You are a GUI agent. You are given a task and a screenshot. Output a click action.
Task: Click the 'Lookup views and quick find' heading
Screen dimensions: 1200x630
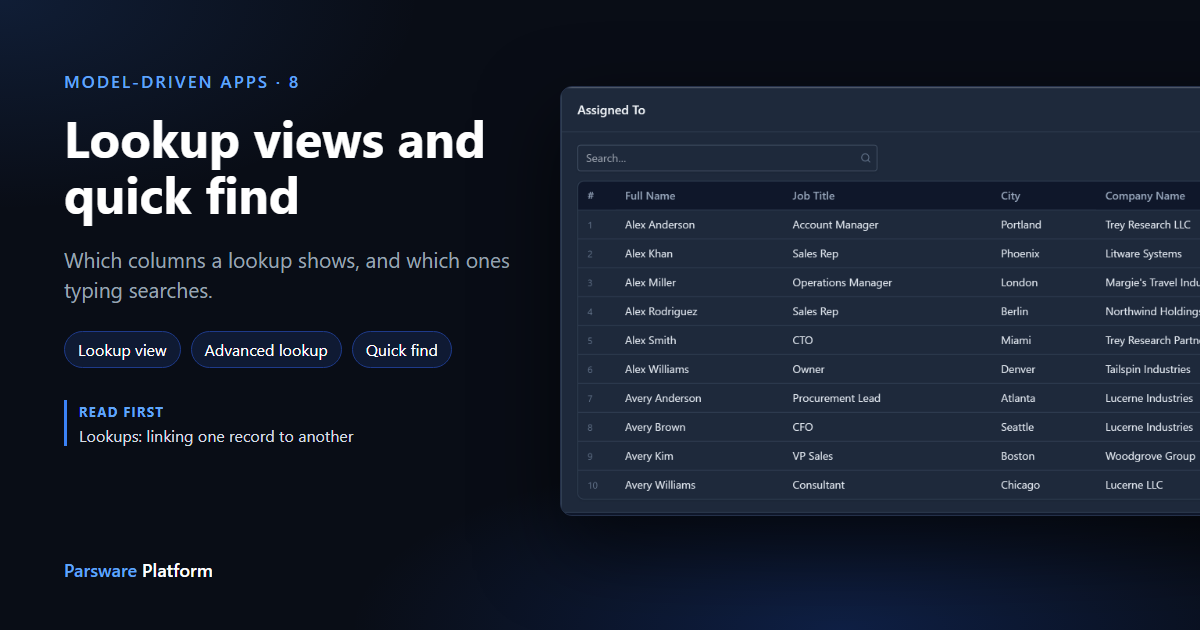[275, 167]
